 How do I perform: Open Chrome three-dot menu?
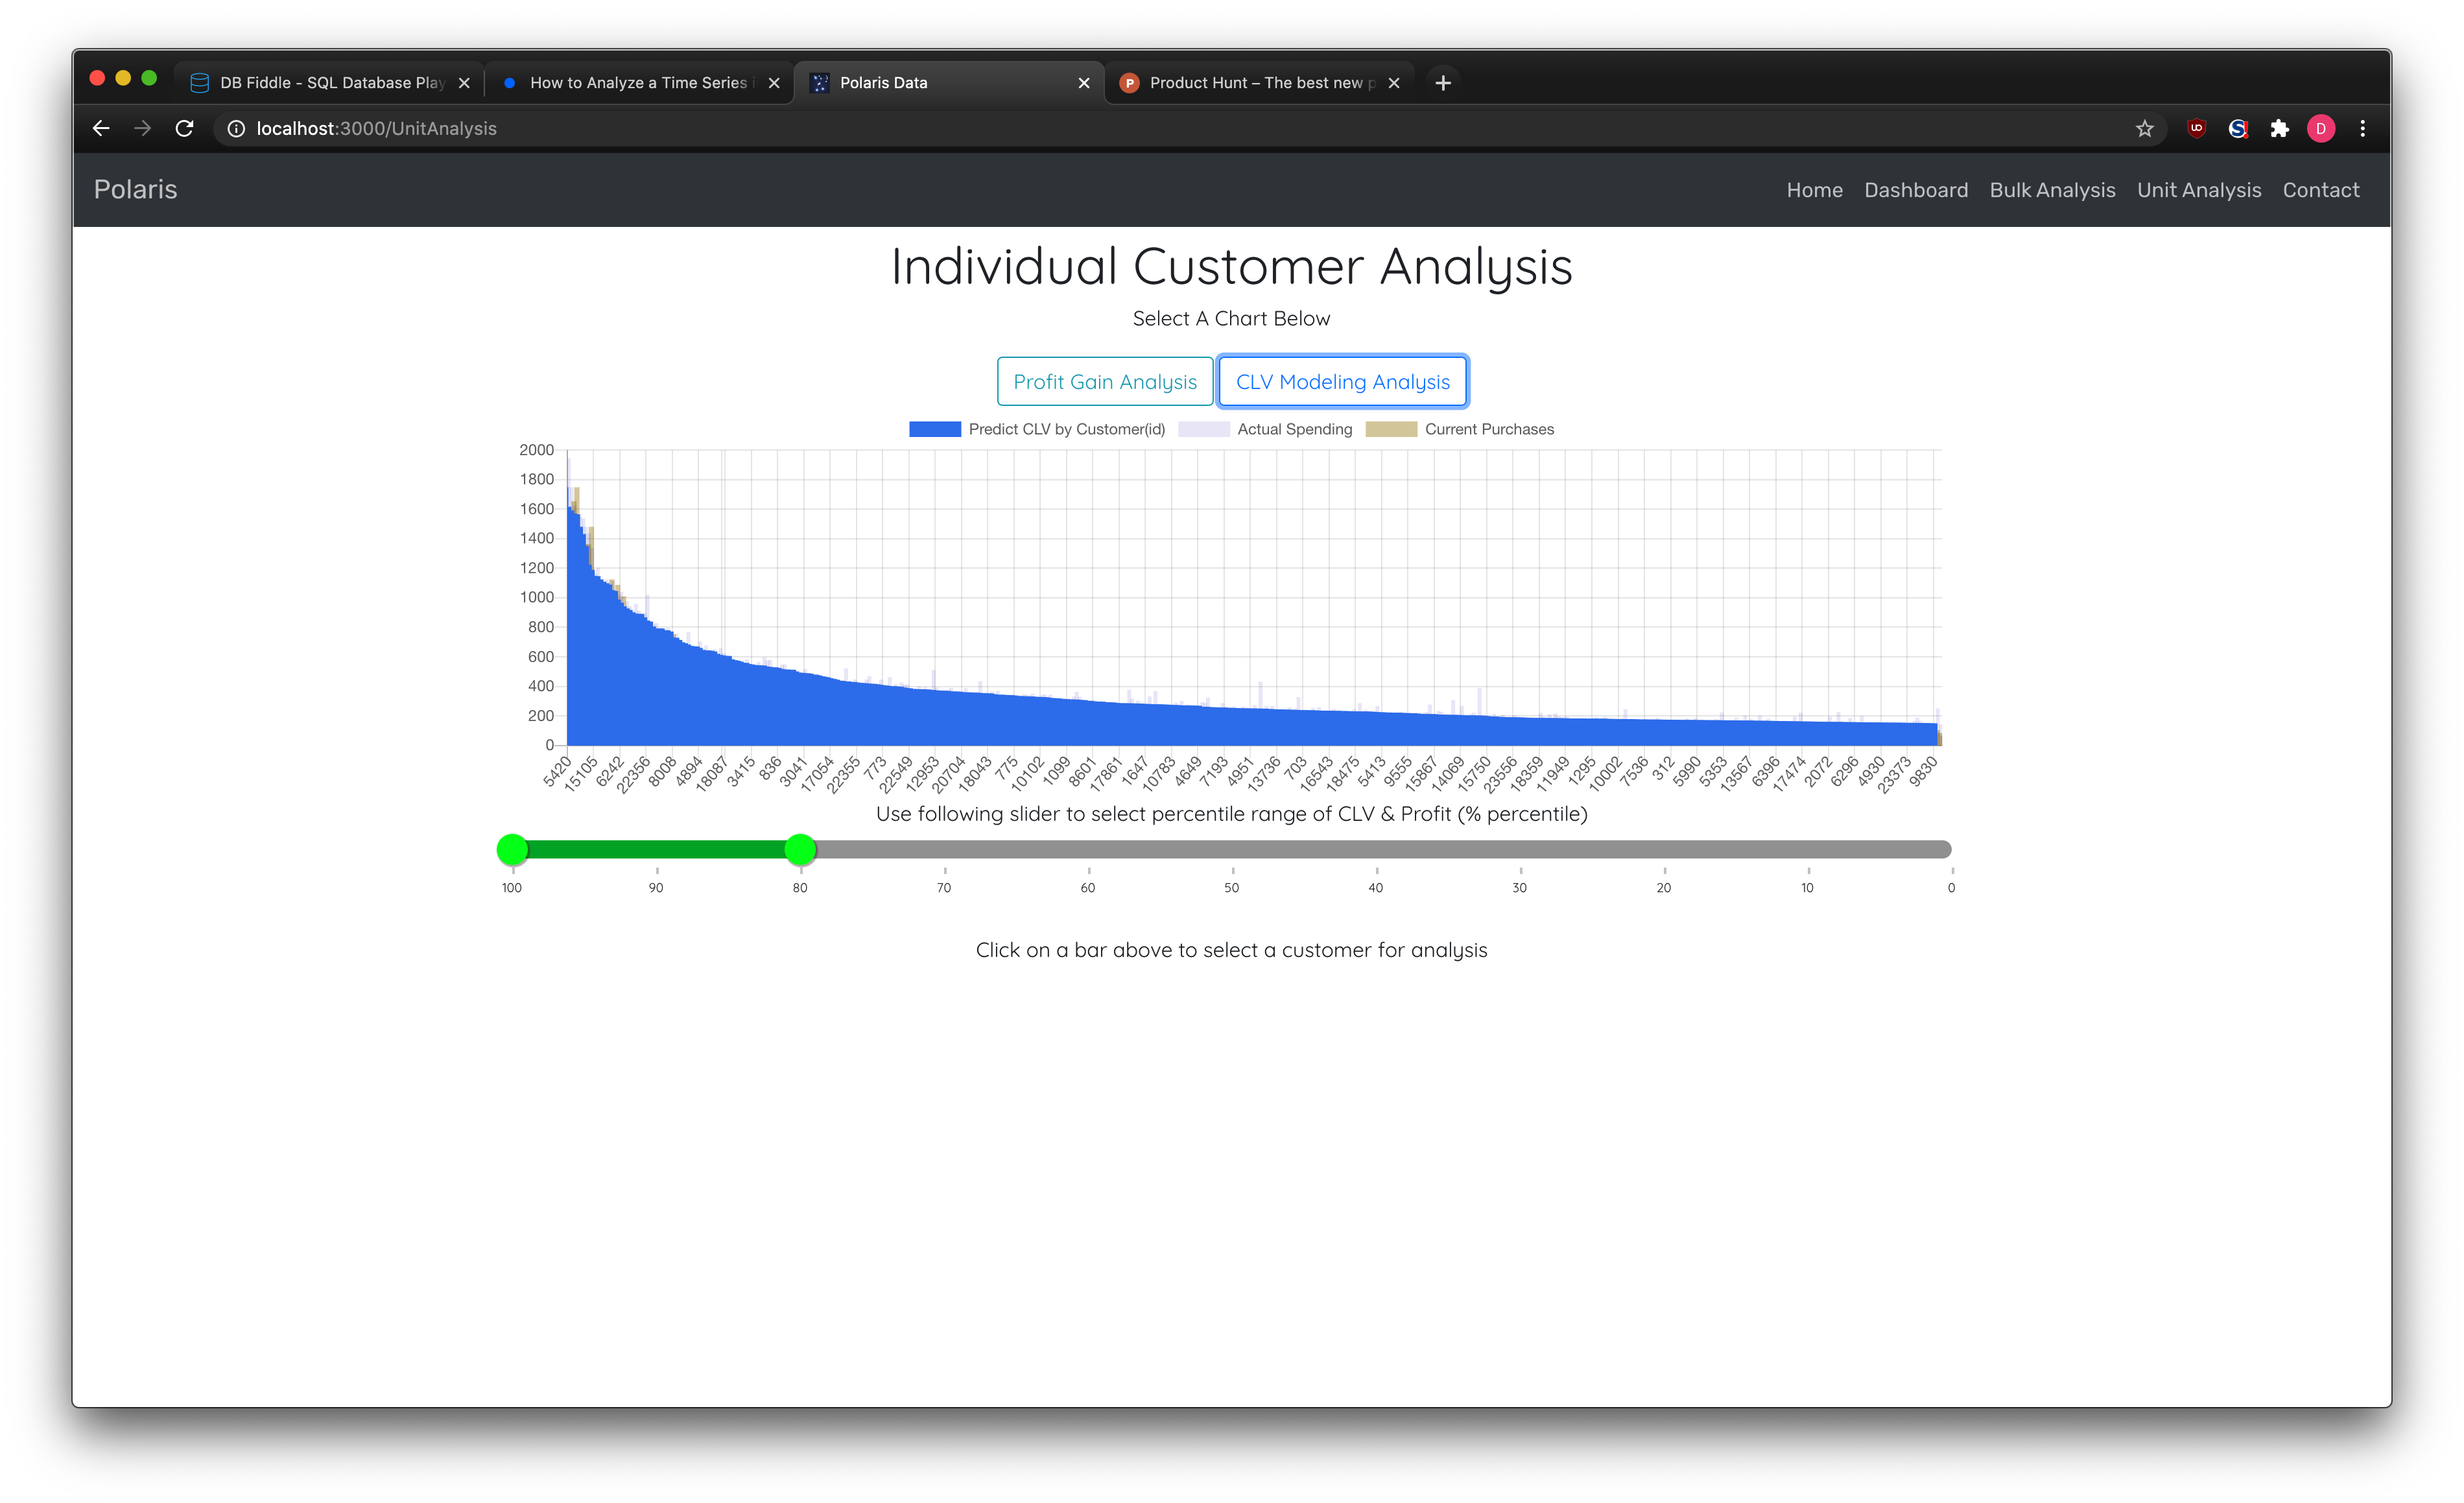pyautogui.click(x=2362, y=128)
